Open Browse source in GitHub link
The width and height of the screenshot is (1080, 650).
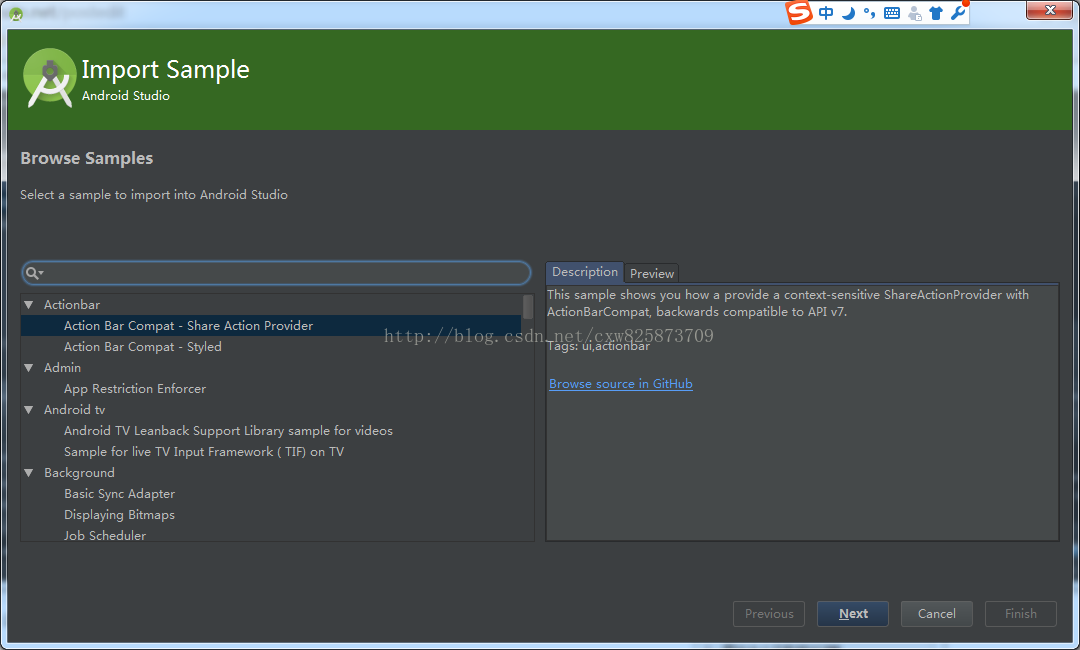click(x=621, y=384)
